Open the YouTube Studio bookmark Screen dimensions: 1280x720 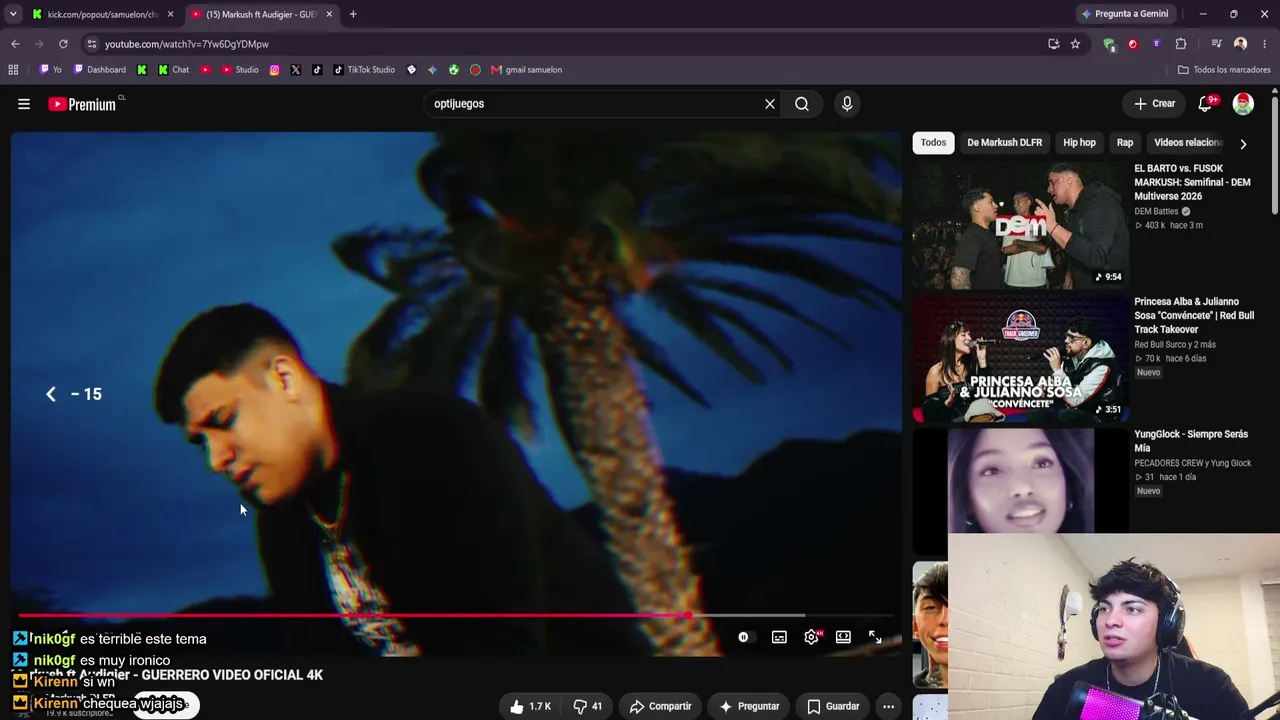(x=240, y=70)
